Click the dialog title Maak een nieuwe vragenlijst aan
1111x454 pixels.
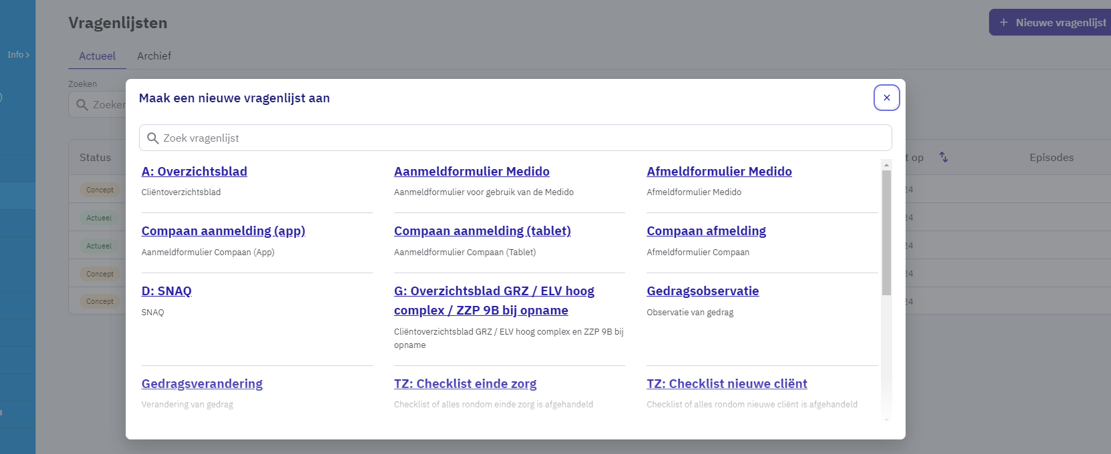[234, 98]
